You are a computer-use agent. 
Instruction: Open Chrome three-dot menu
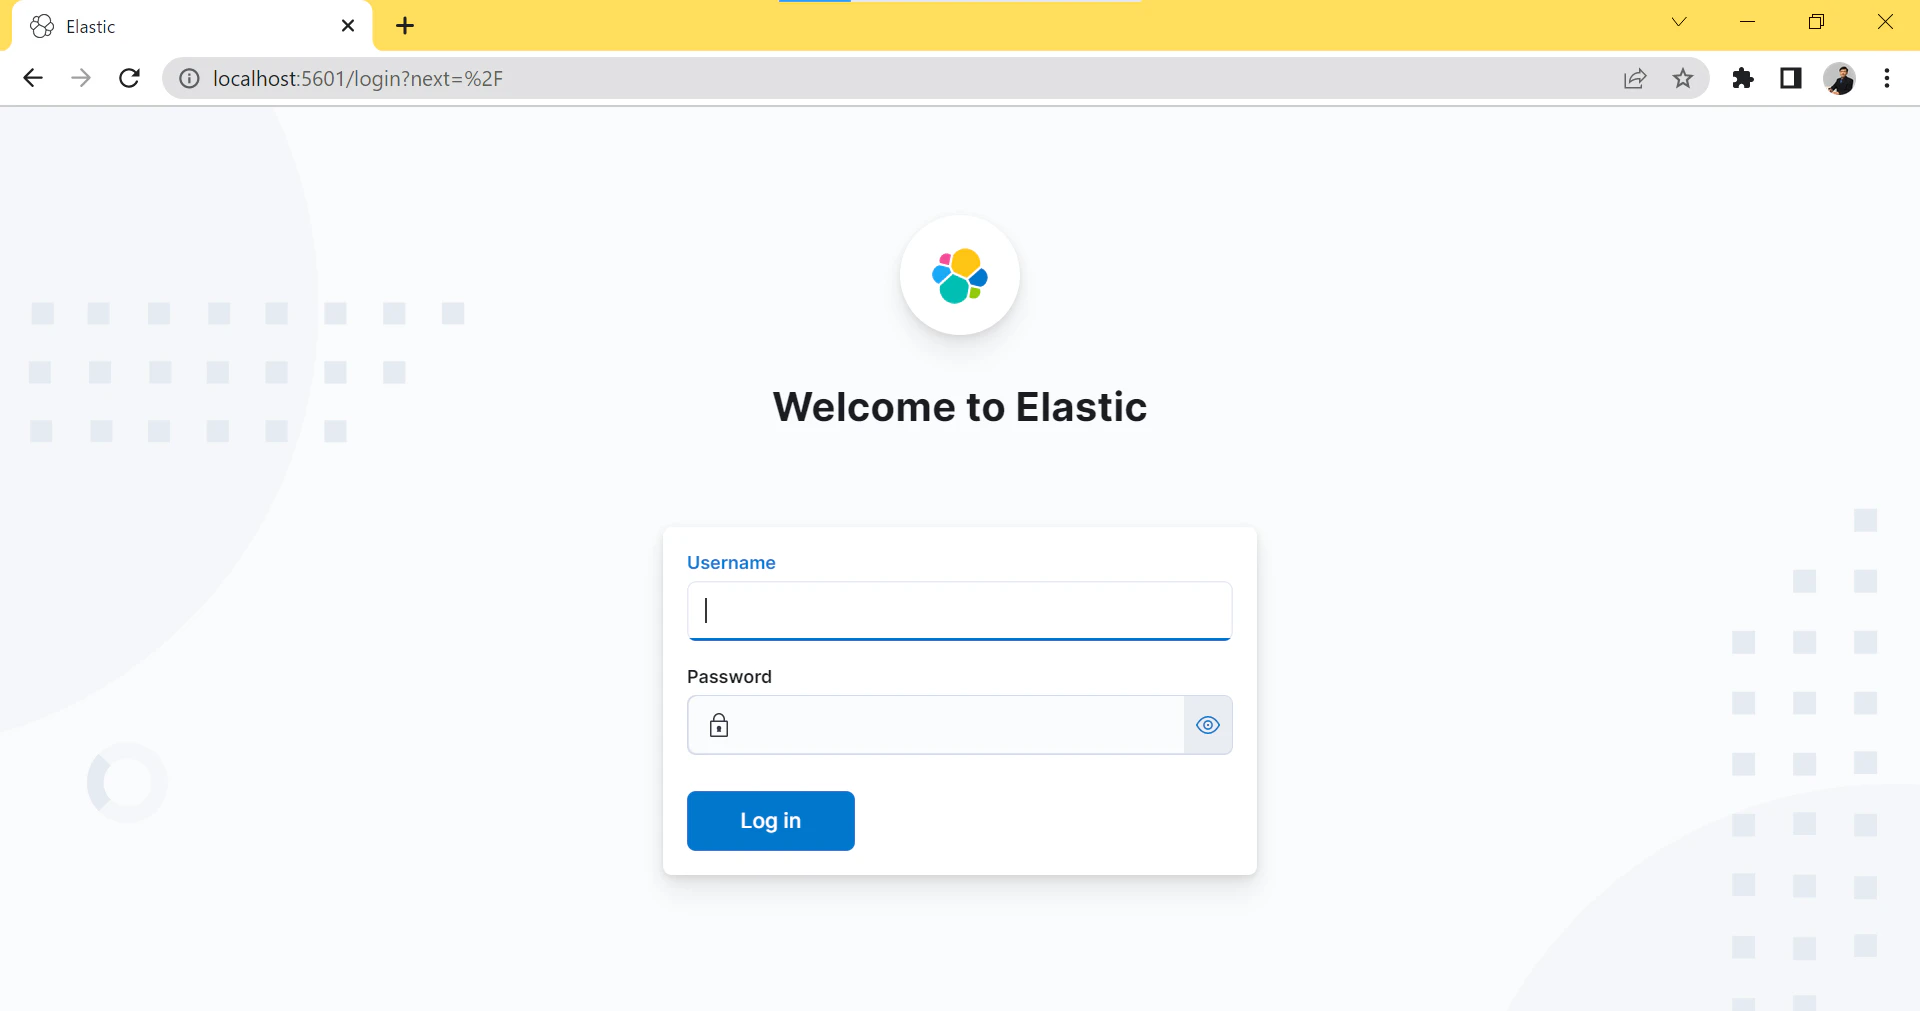[x=1887, y=78]
